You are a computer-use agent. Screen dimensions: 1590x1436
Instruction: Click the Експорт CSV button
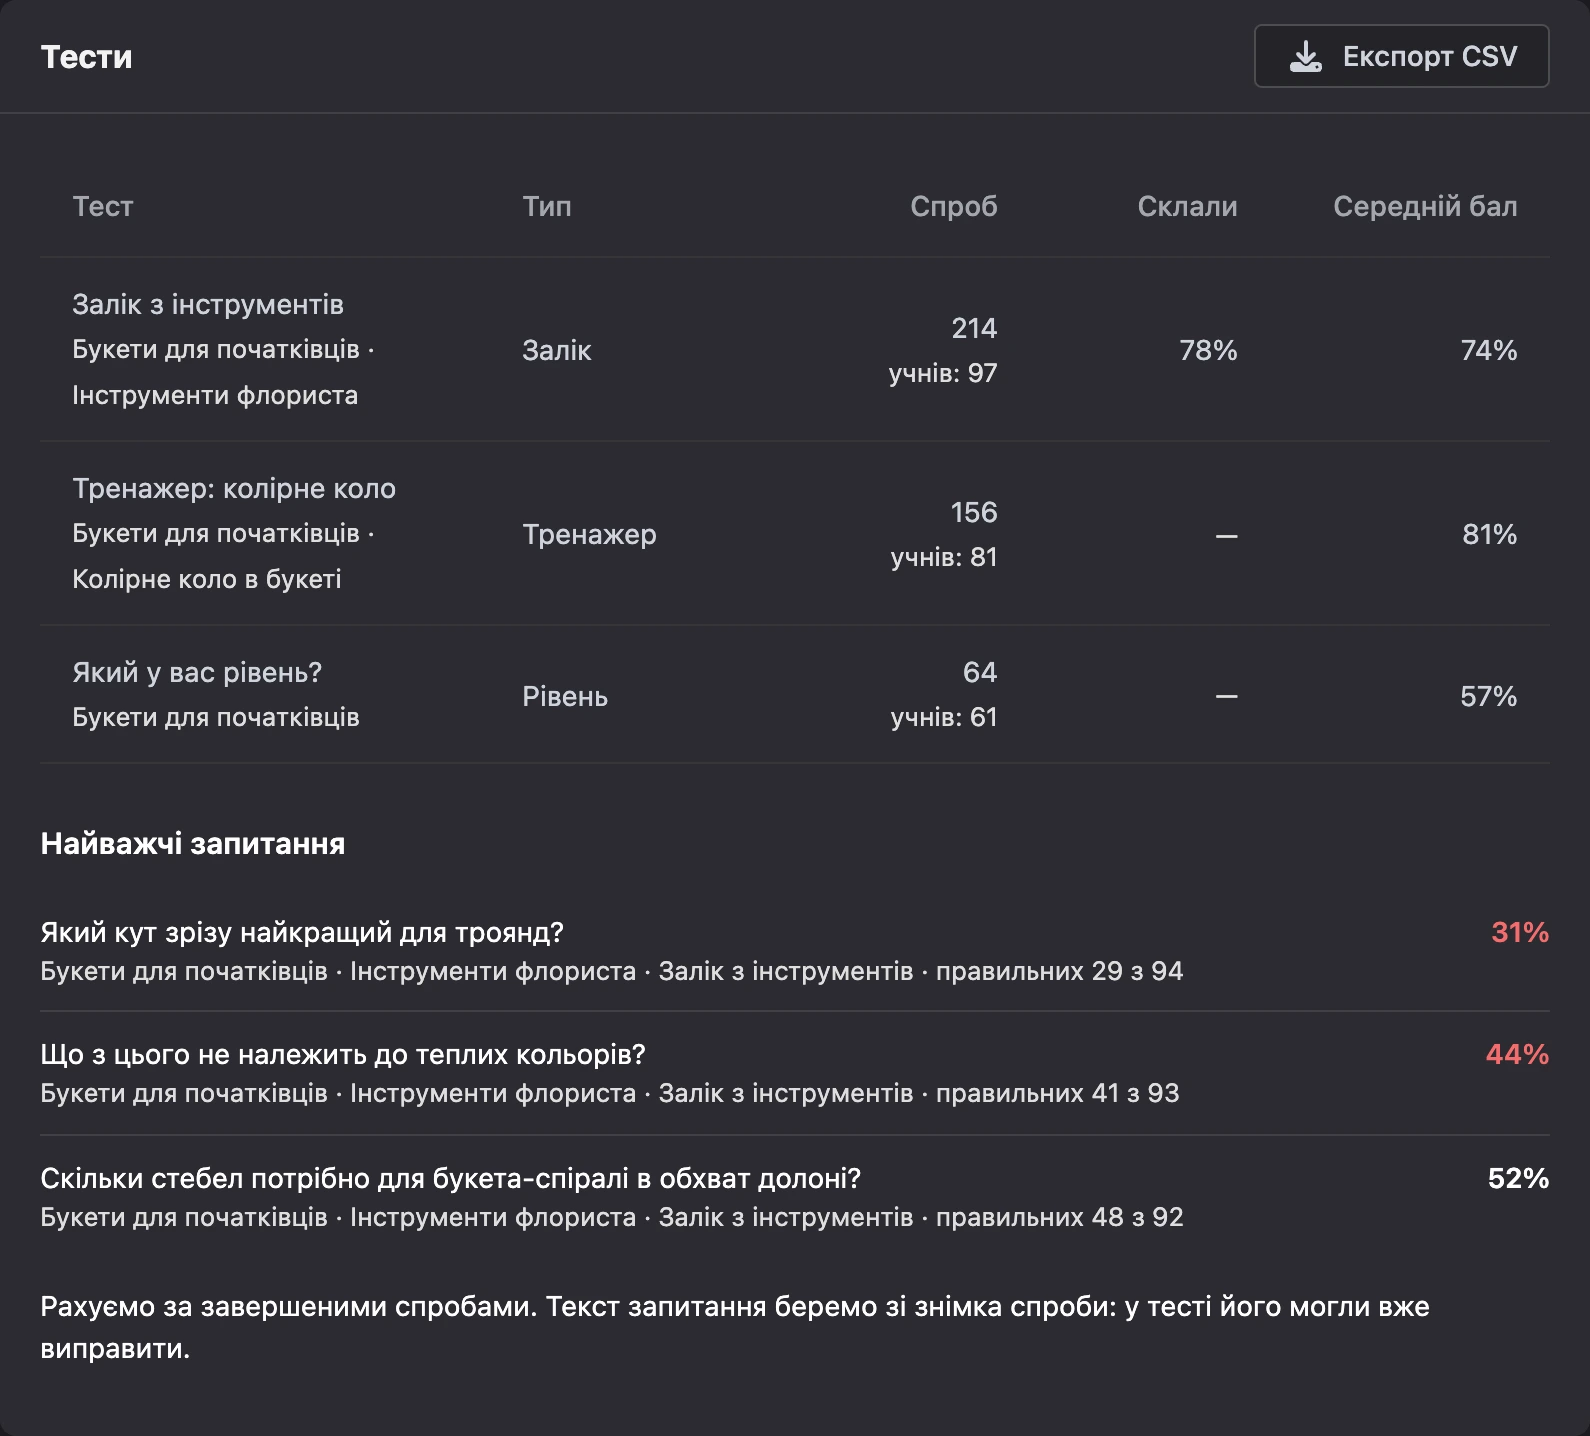coord(1401,56)
